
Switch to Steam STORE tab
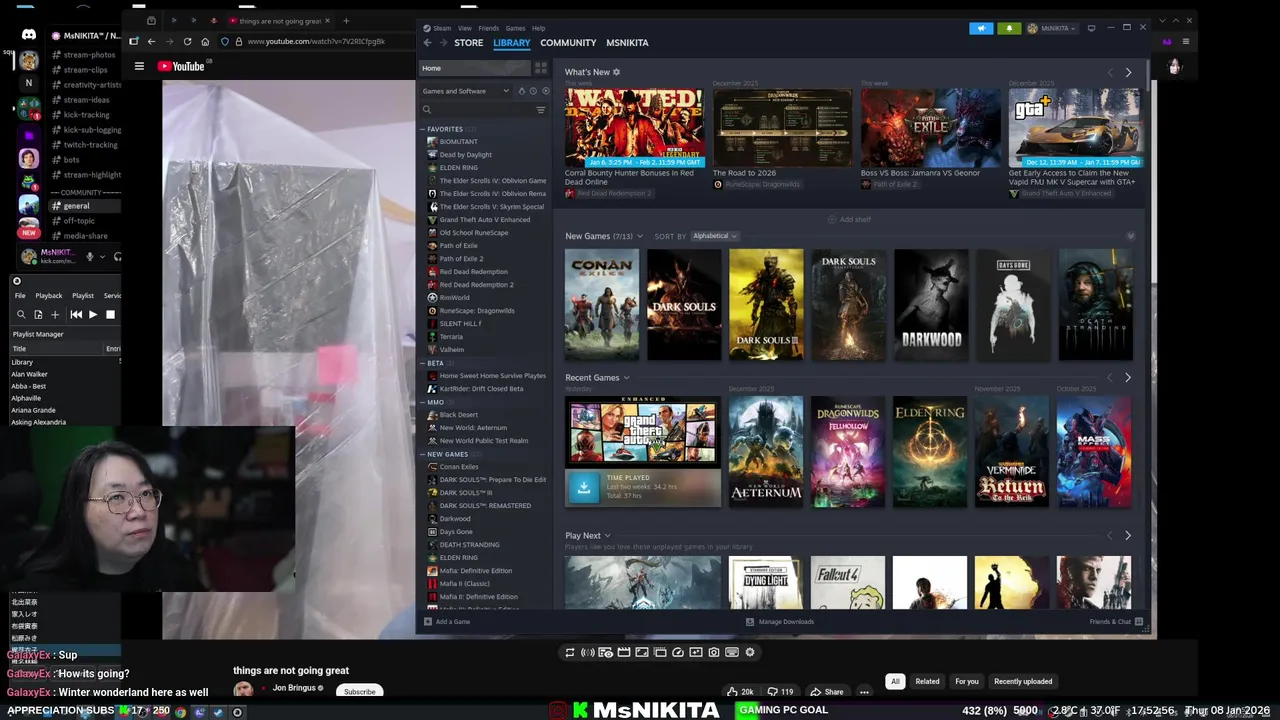pyautogui.click(x=469, y=43)
